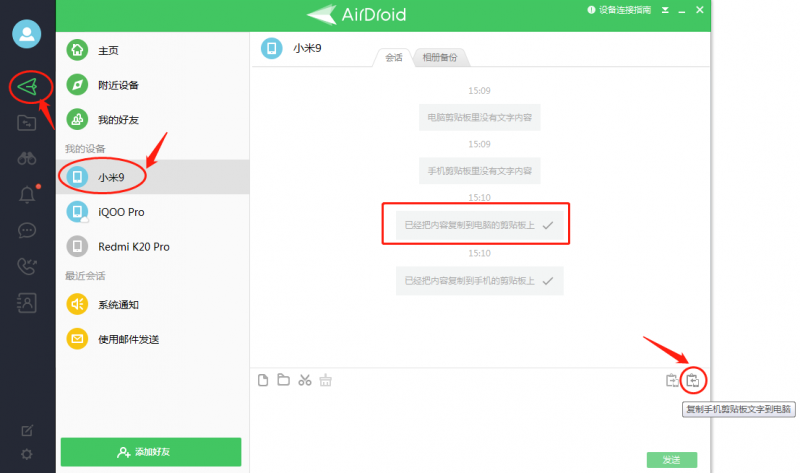Viewport: 800px width, 473px height.
Task: Switch to the 会话 tab
Action: [x=393, y=58]
